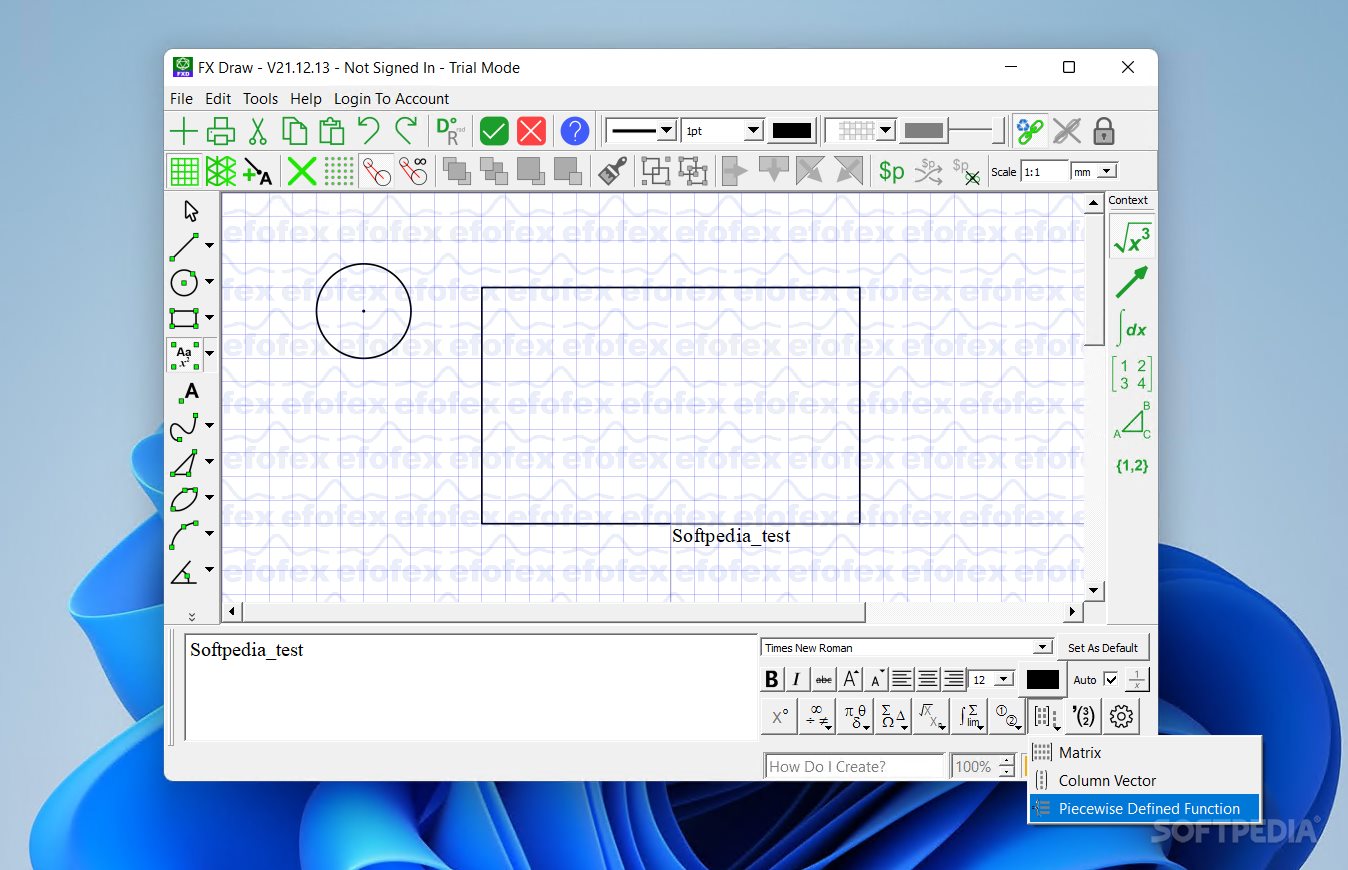1348x870 pixels.
Task: Toggle Italic text formatting
Action: [x=796, y=680]
